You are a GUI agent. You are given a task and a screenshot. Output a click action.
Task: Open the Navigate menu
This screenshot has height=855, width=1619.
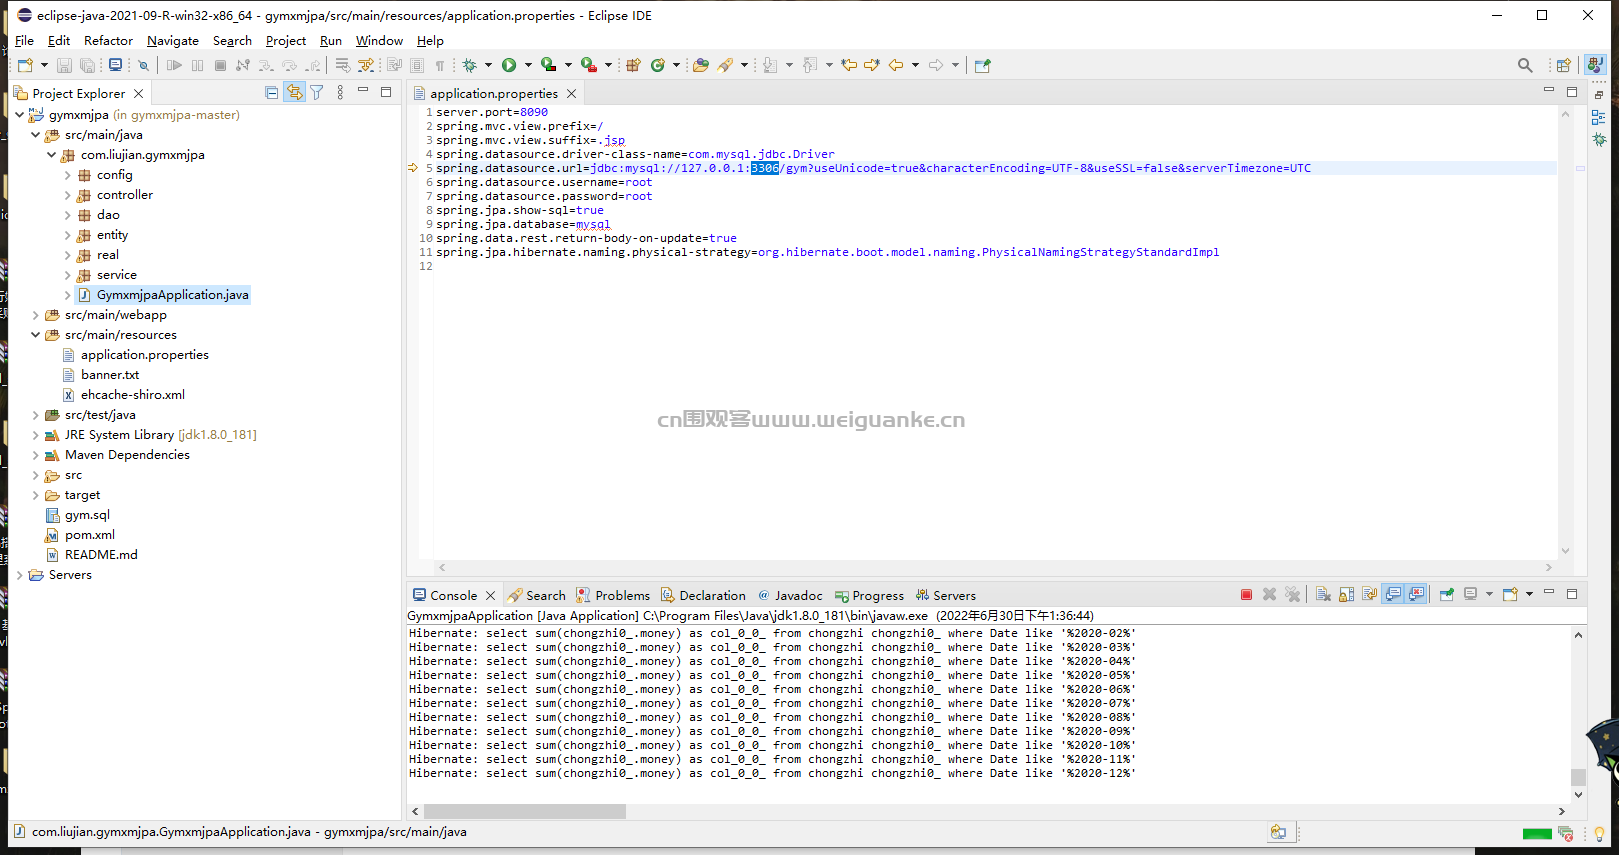[x=172, y=41]
